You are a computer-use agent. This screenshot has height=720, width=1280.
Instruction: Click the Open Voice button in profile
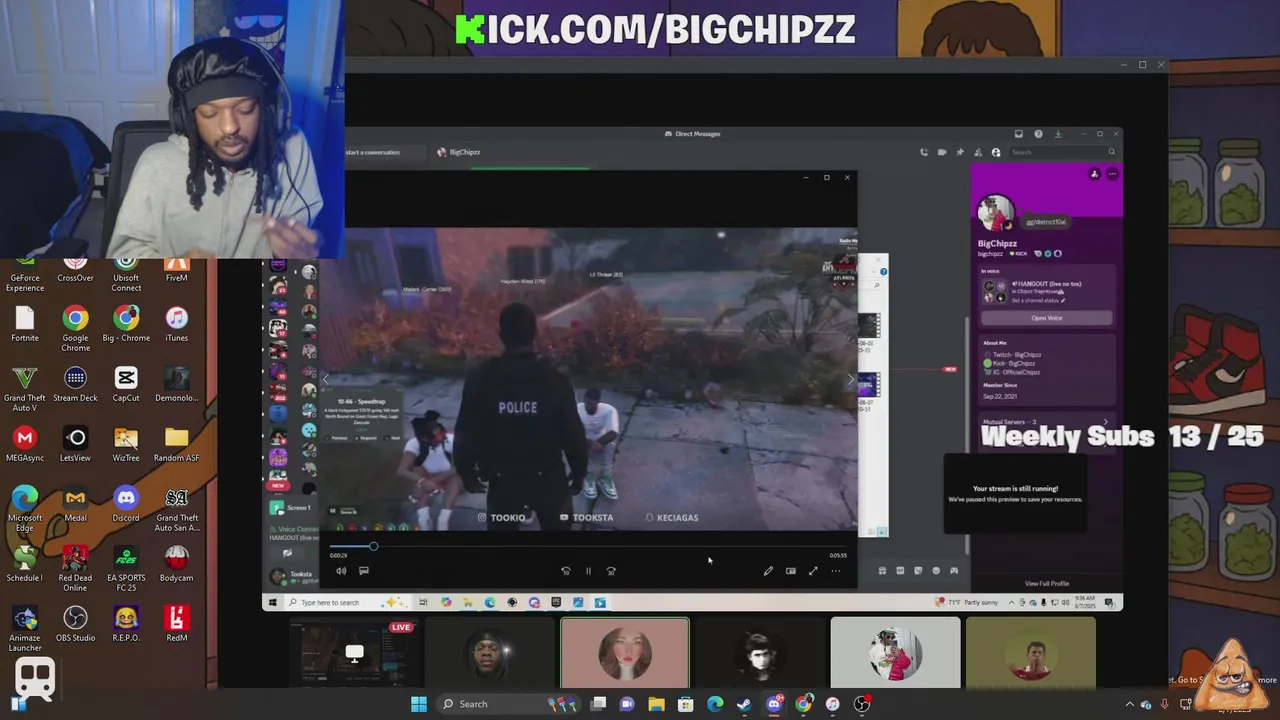coord(1046,318)
